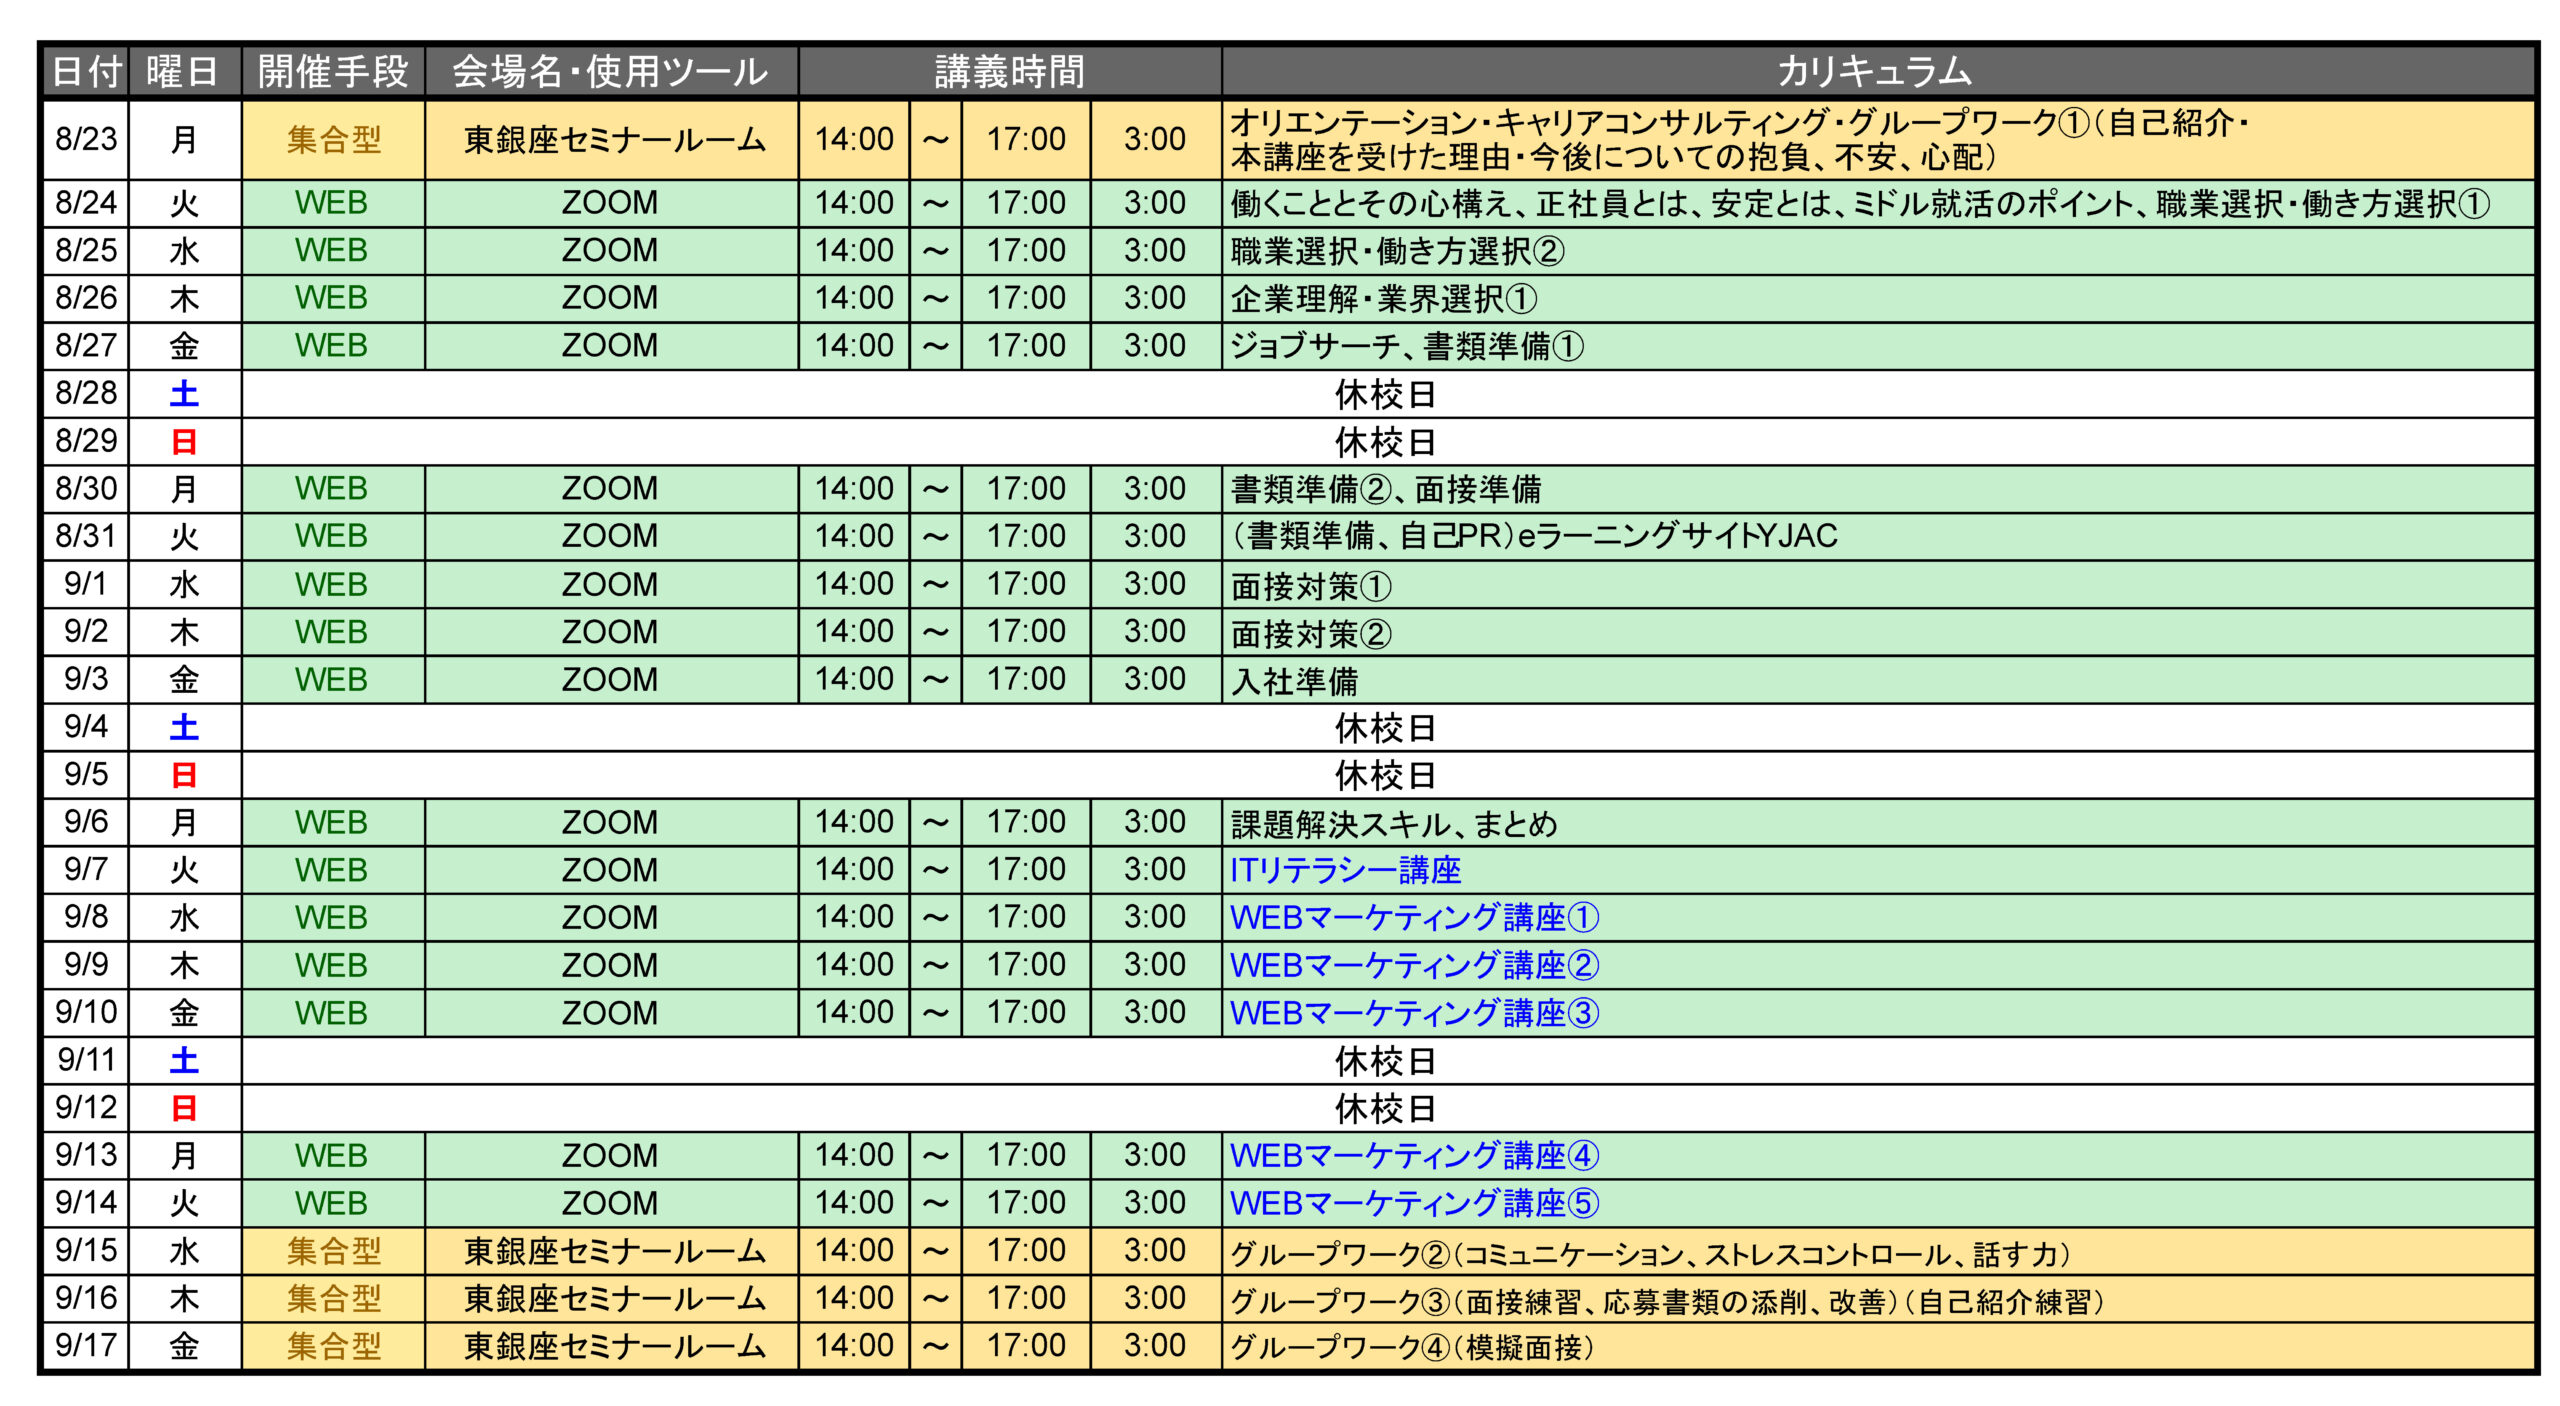Click WEBマーケティング講座⑤ text
The width and height of the screenshot is (2560, 1406).
pyautogui.click(x=1414, y=1203)
